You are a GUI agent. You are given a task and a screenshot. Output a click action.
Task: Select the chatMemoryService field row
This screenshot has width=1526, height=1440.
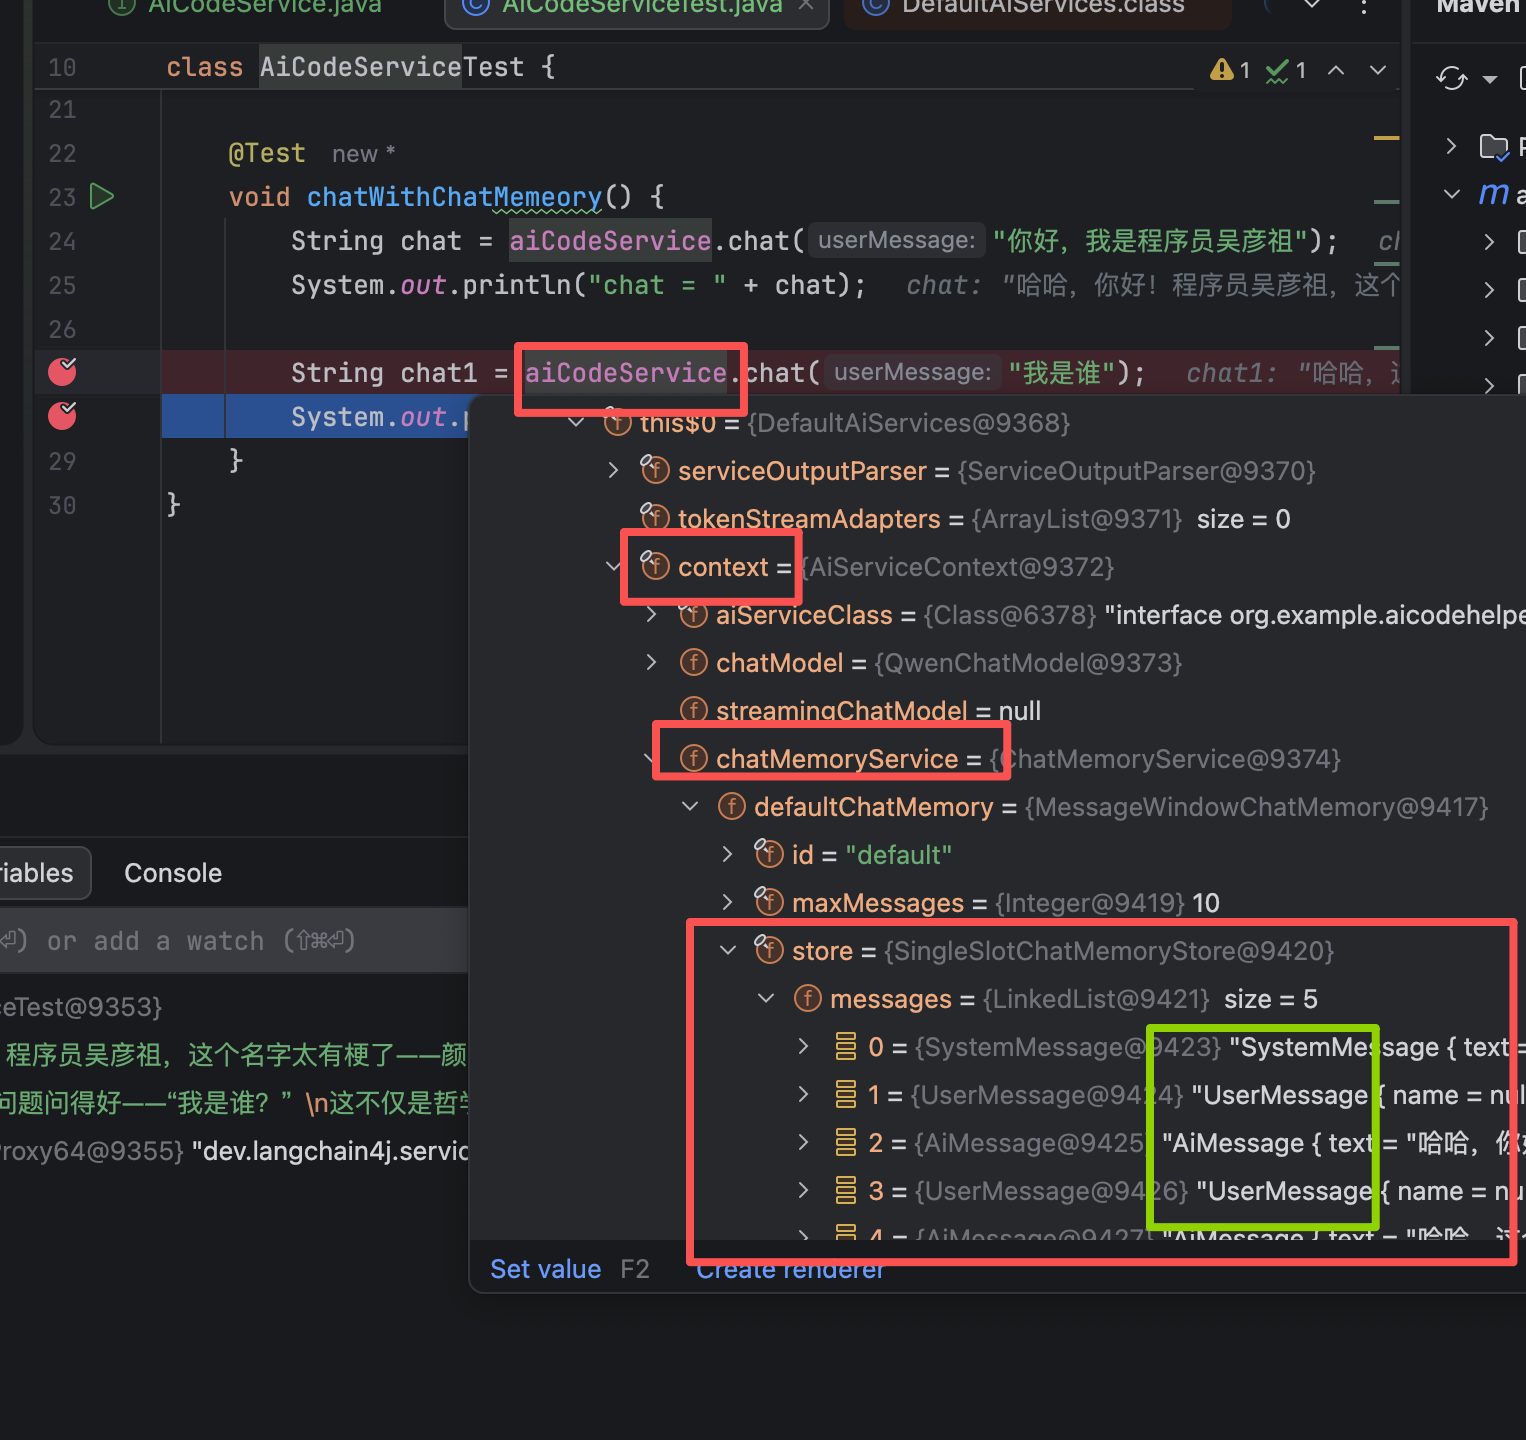(998, 759)
